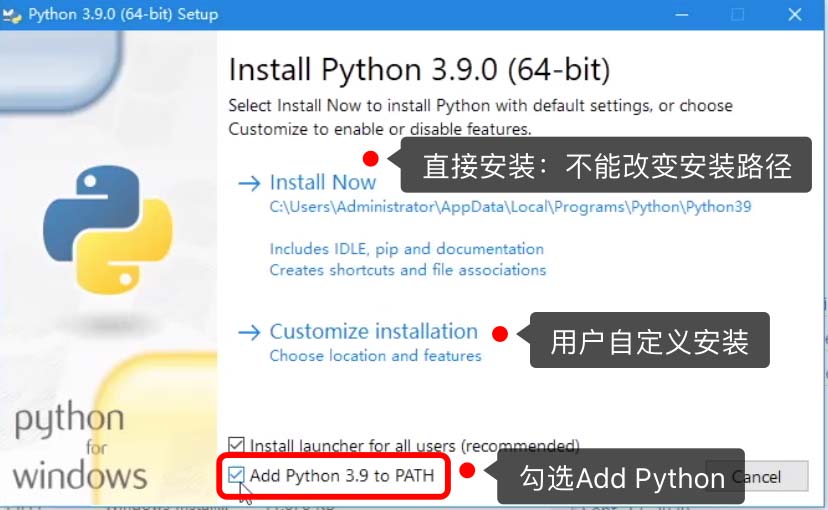Click the arrow beside Install Now
Screen dimensions: 828x510
[x=249, y=183]
